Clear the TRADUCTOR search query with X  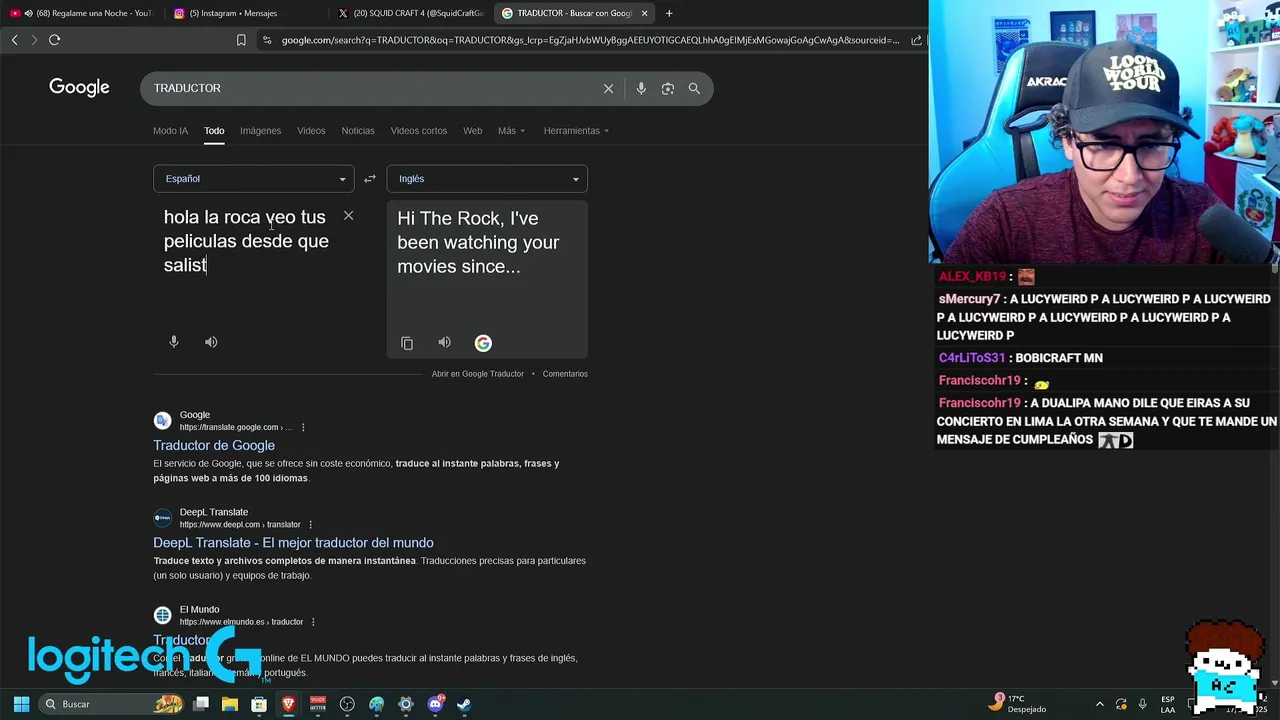[x=608, y=88]
